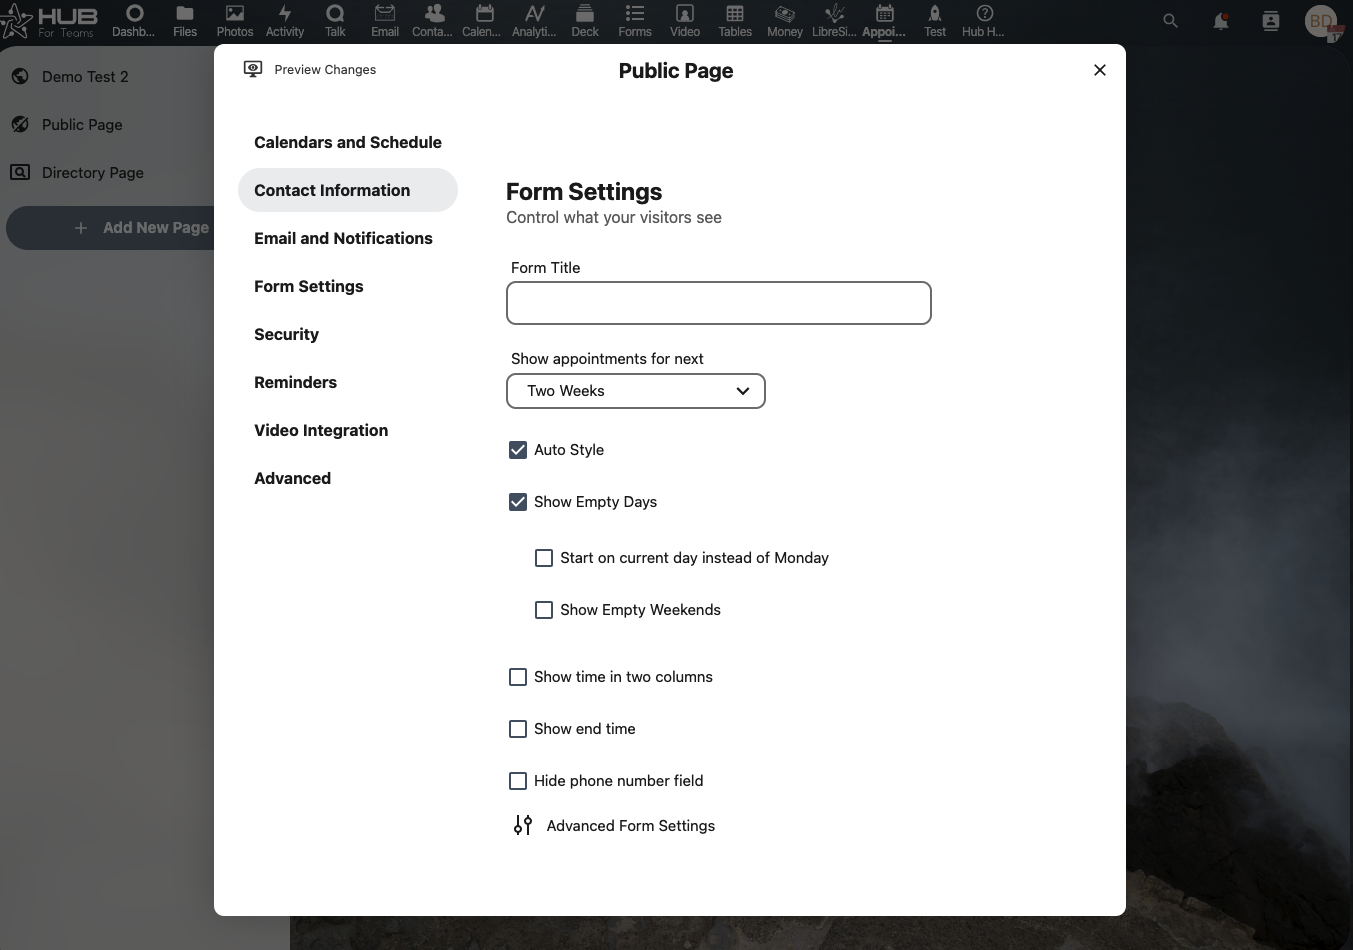Click the Preview Changes monitor icon

[x=253, y=69]
